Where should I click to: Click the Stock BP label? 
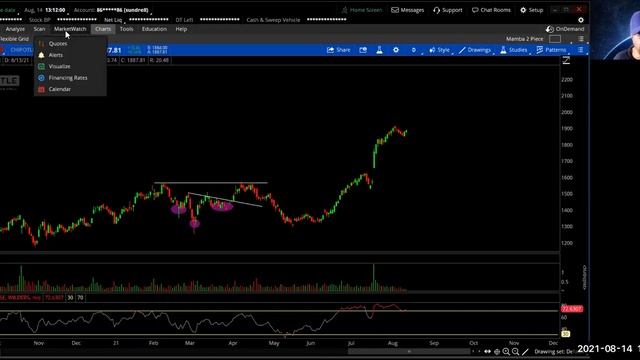[x=39, y=20]
